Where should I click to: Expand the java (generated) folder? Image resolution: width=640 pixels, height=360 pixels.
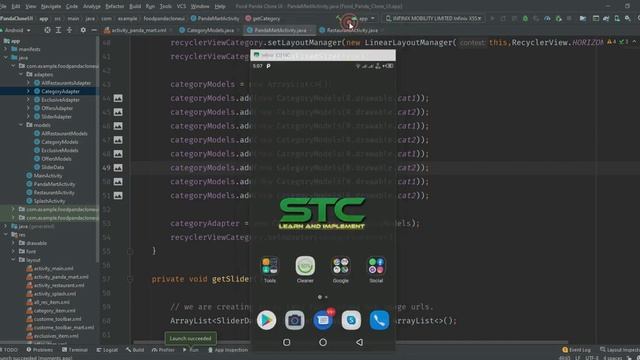point(6,226)
